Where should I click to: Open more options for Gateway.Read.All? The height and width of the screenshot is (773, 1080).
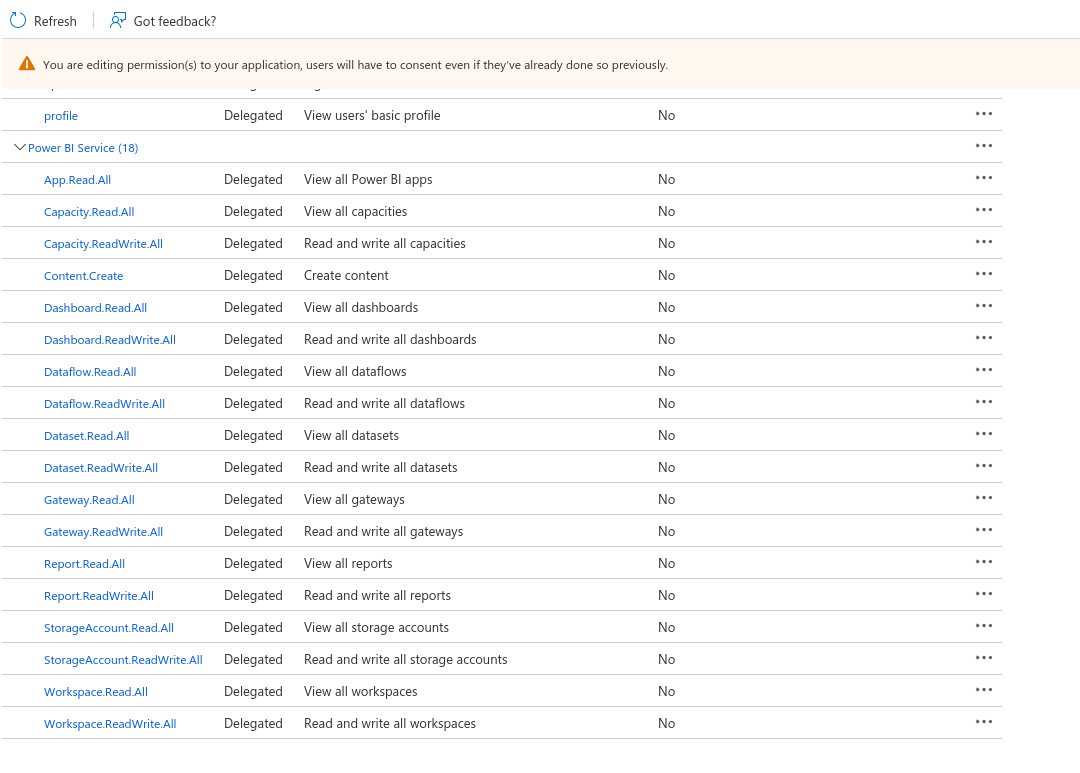[x=984, y=498]
